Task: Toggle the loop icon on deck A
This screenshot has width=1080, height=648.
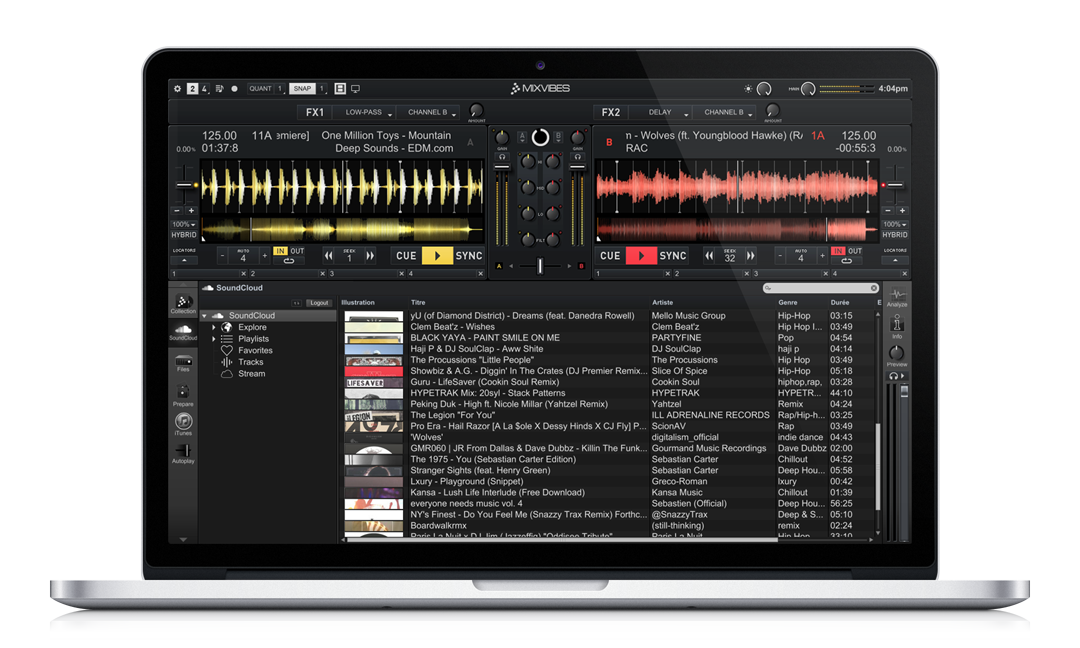Action: pyautogui.click(x=289, y=261)
